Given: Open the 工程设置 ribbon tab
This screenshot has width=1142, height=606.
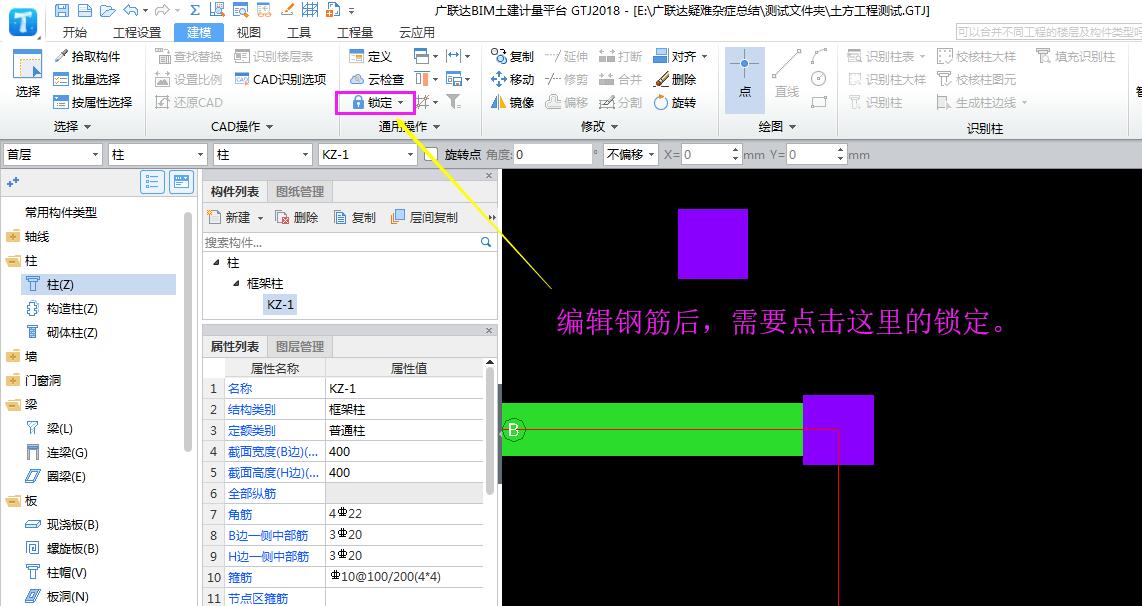Looking at the screenshot, I should pos(136,32).
